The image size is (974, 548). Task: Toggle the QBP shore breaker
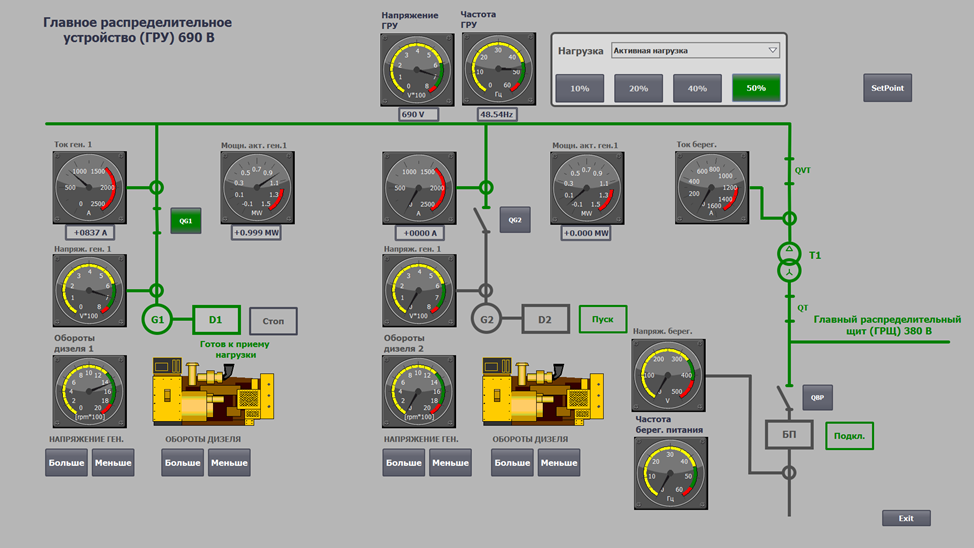(x=817, y=398)
